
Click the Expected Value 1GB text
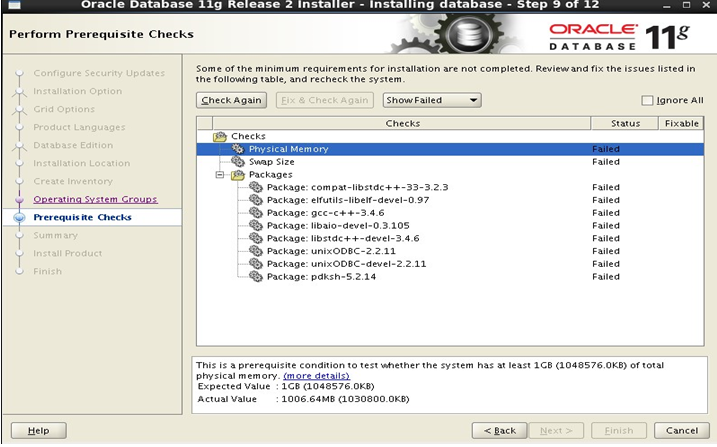327,386
